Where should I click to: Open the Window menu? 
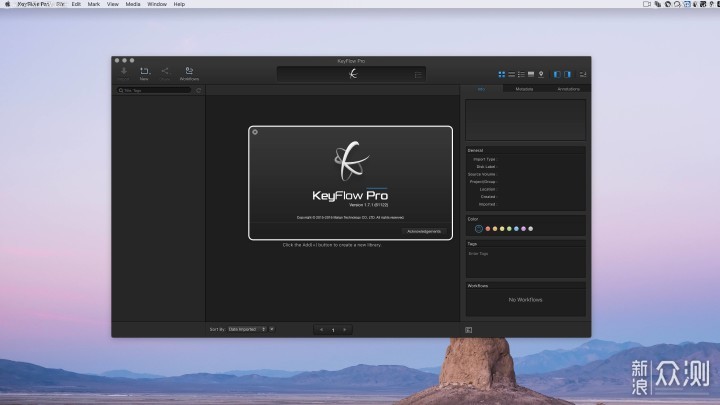coord(157,4)
